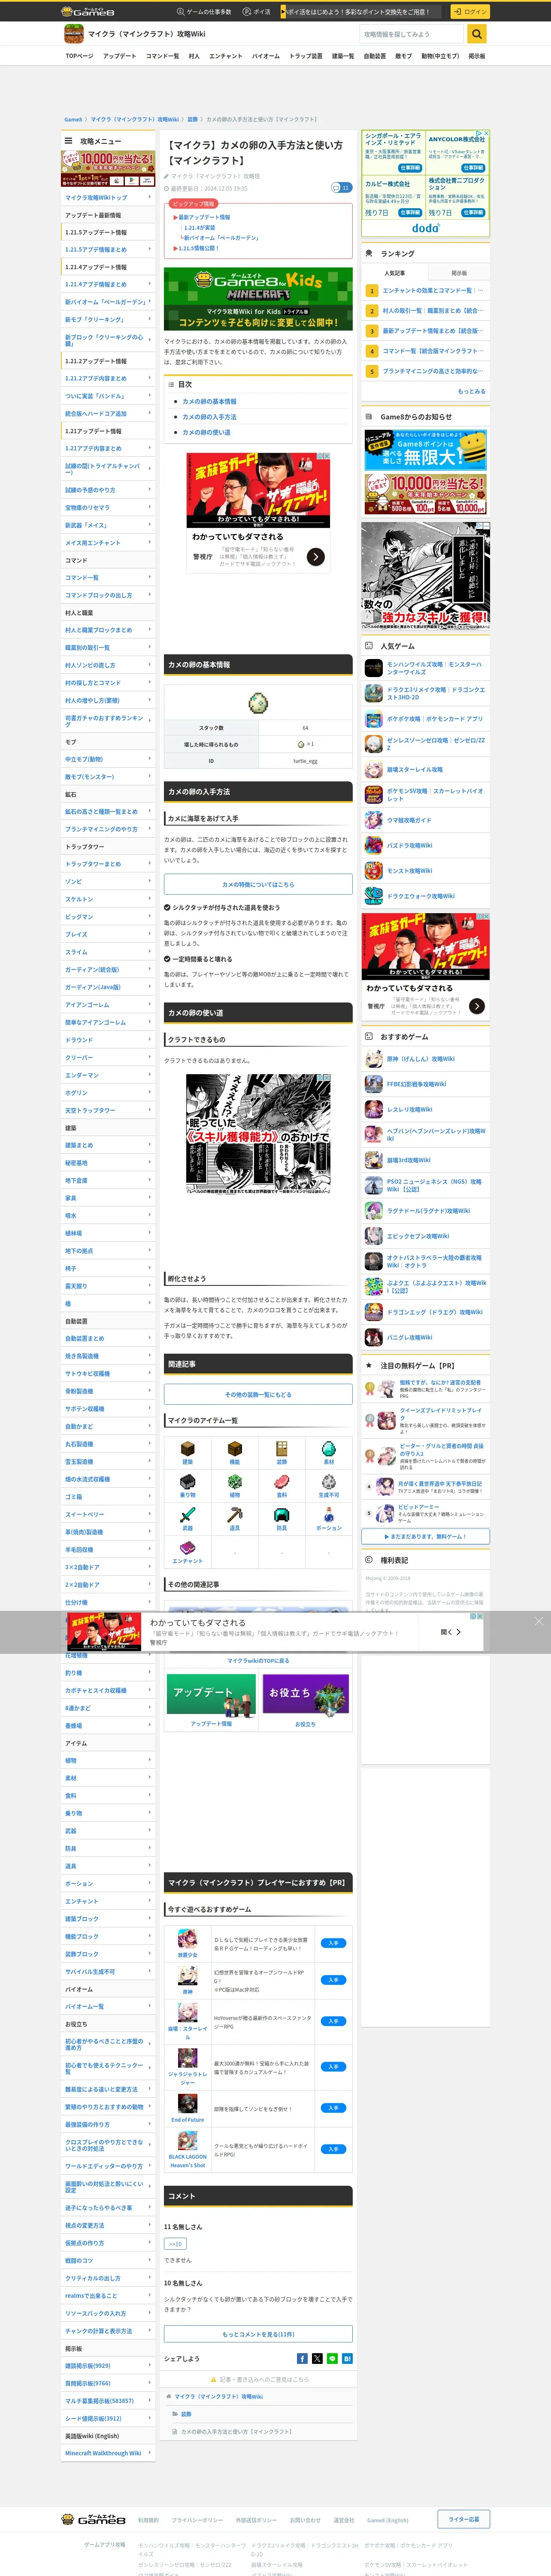Close the floating banner ad

coord(539,1621)
